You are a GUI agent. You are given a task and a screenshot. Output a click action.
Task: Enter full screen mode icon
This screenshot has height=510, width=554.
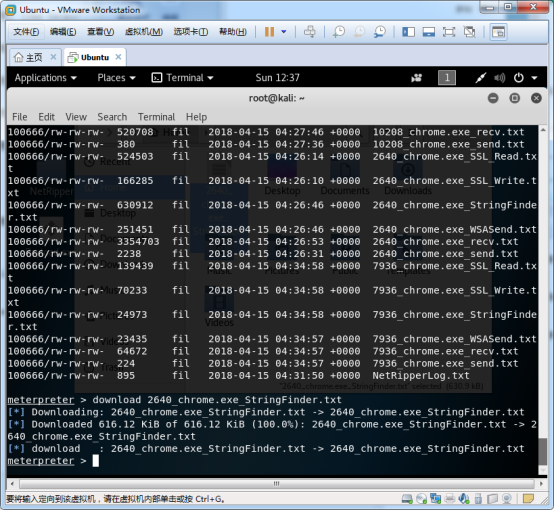pyautogui.click(x=449, y=32)
